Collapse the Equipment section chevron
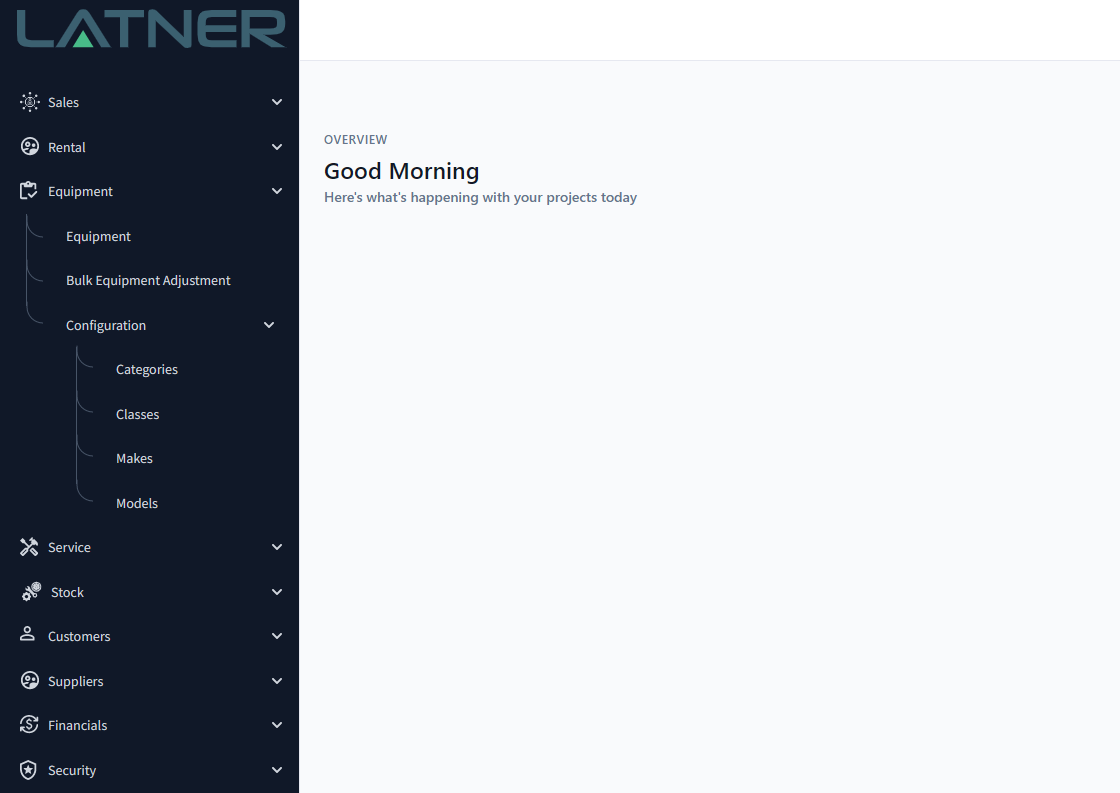This screenshot has height=793, width=1120. (277, 191)
